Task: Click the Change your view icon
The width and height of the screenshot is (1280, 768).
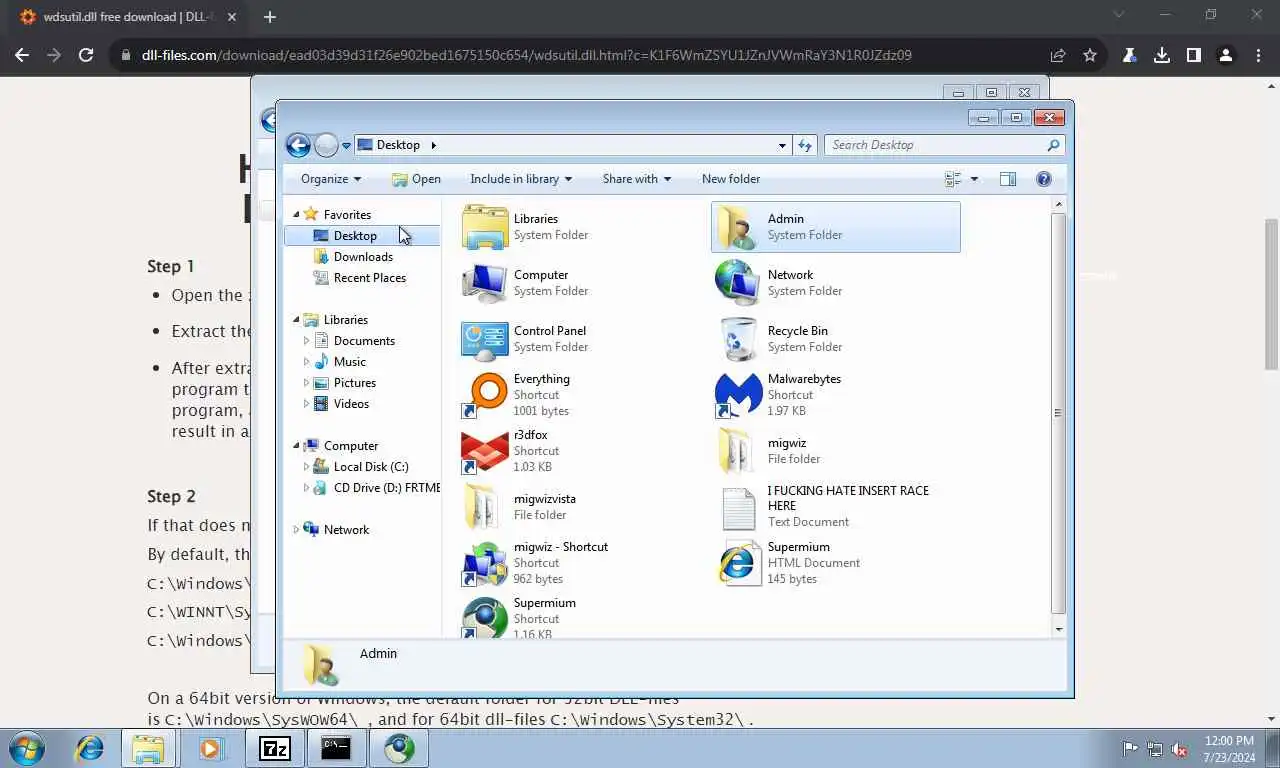Action: click(953, 179)
